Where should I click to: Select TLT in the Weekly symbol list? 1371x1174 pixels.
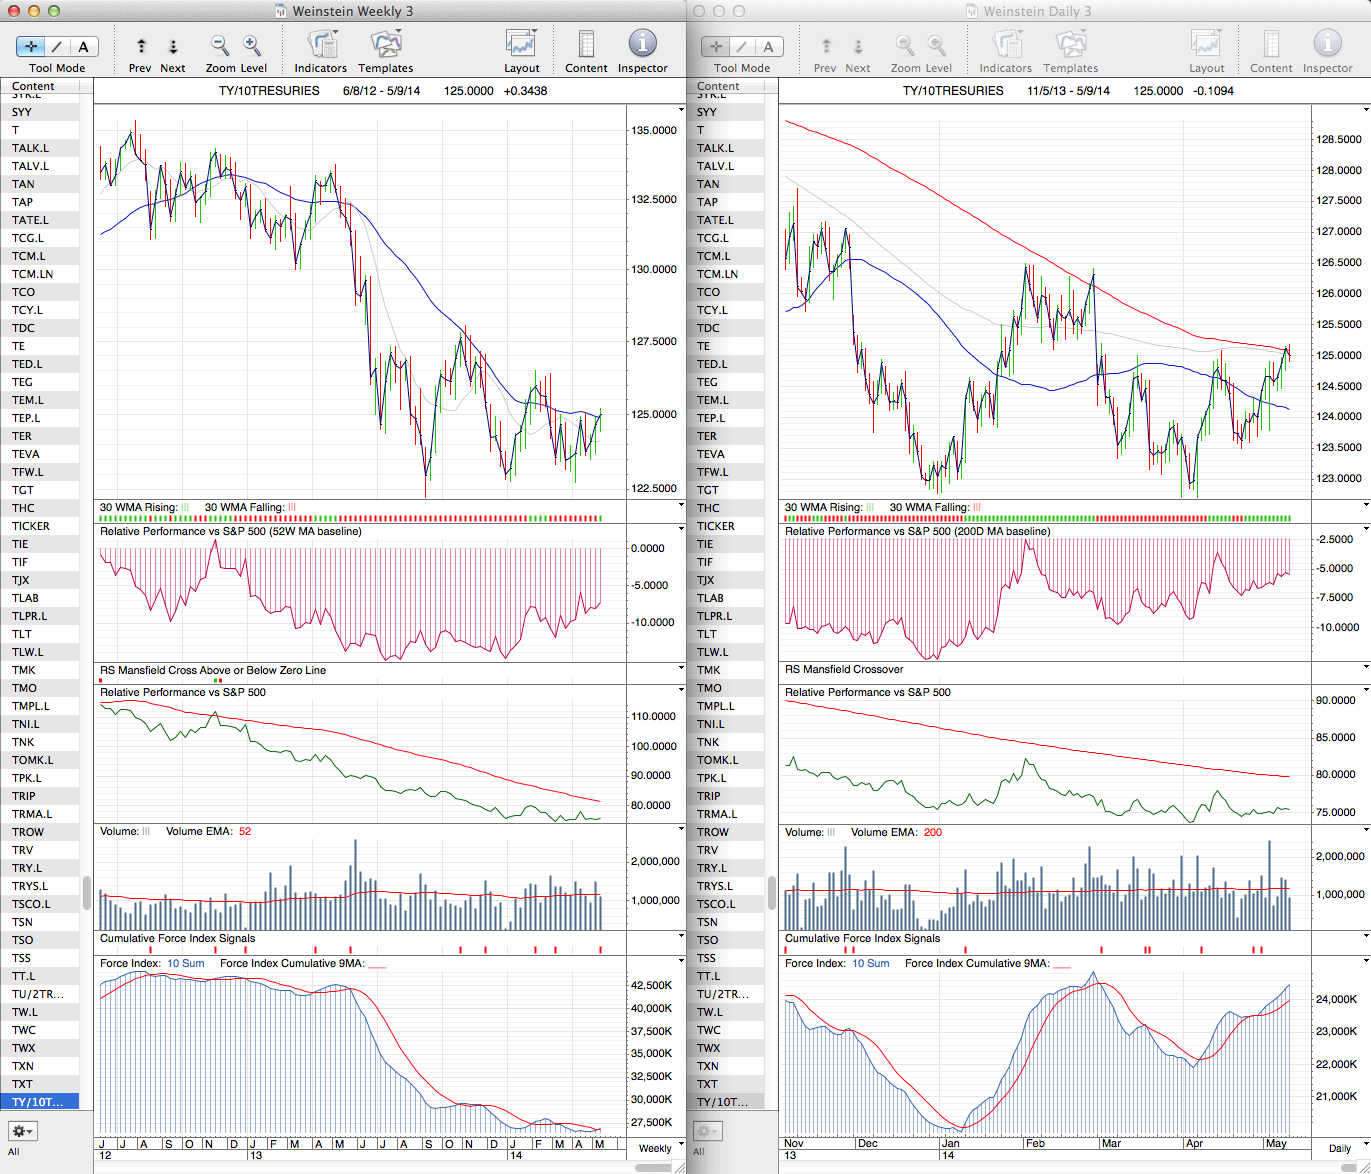[x=22, y=634]
